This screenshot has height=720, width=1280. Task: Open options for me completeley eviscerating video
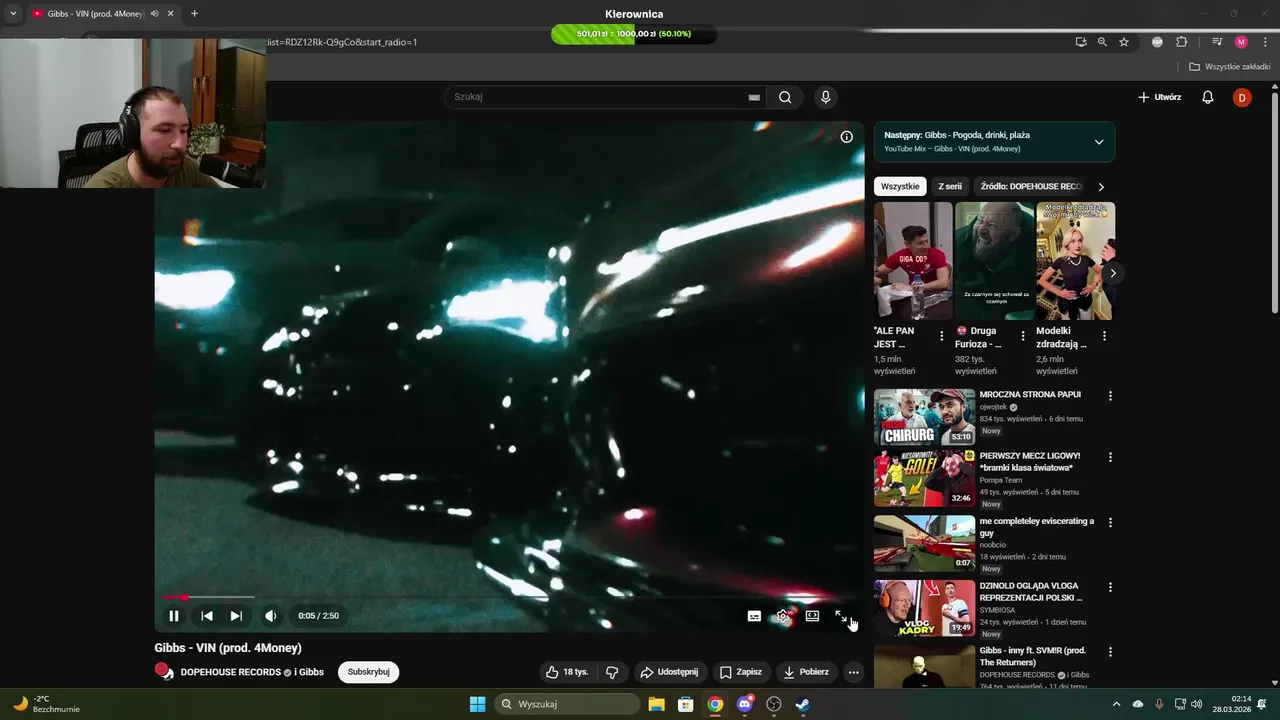click(1110, 522)
